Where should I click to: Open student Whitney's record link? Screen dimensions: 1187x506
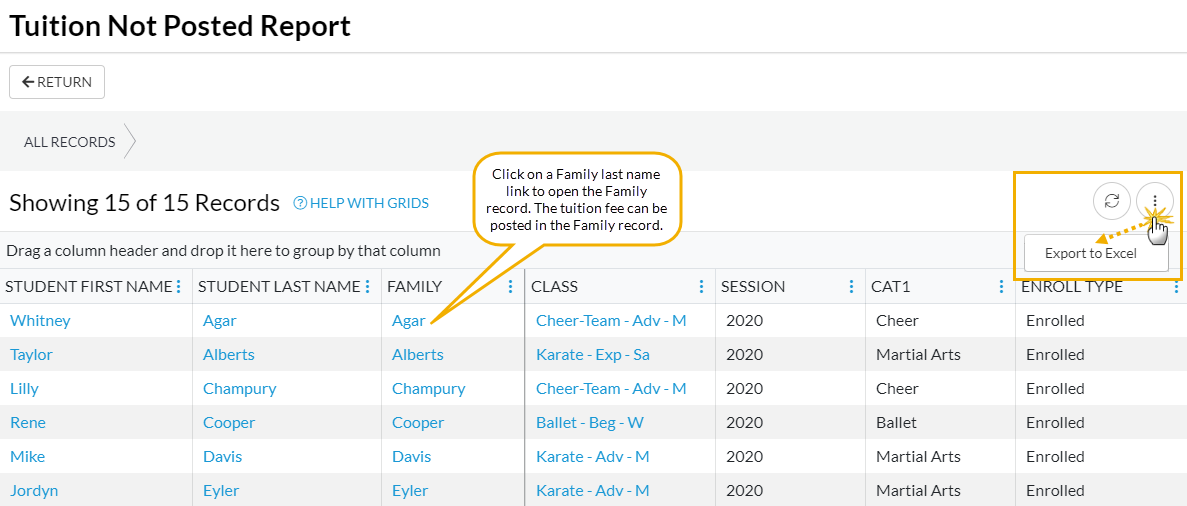click(40, 321)
